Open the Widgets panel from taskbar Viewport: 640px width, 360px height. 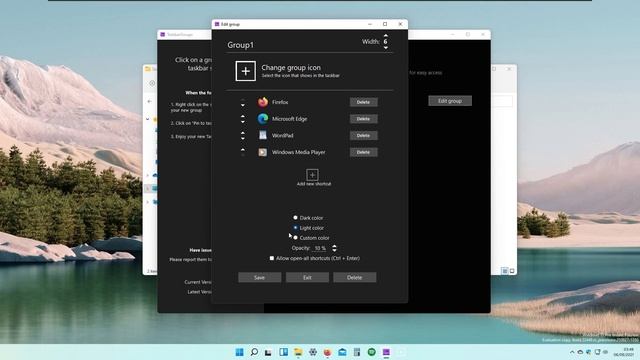pyautogui.click(x=283, y=352)
